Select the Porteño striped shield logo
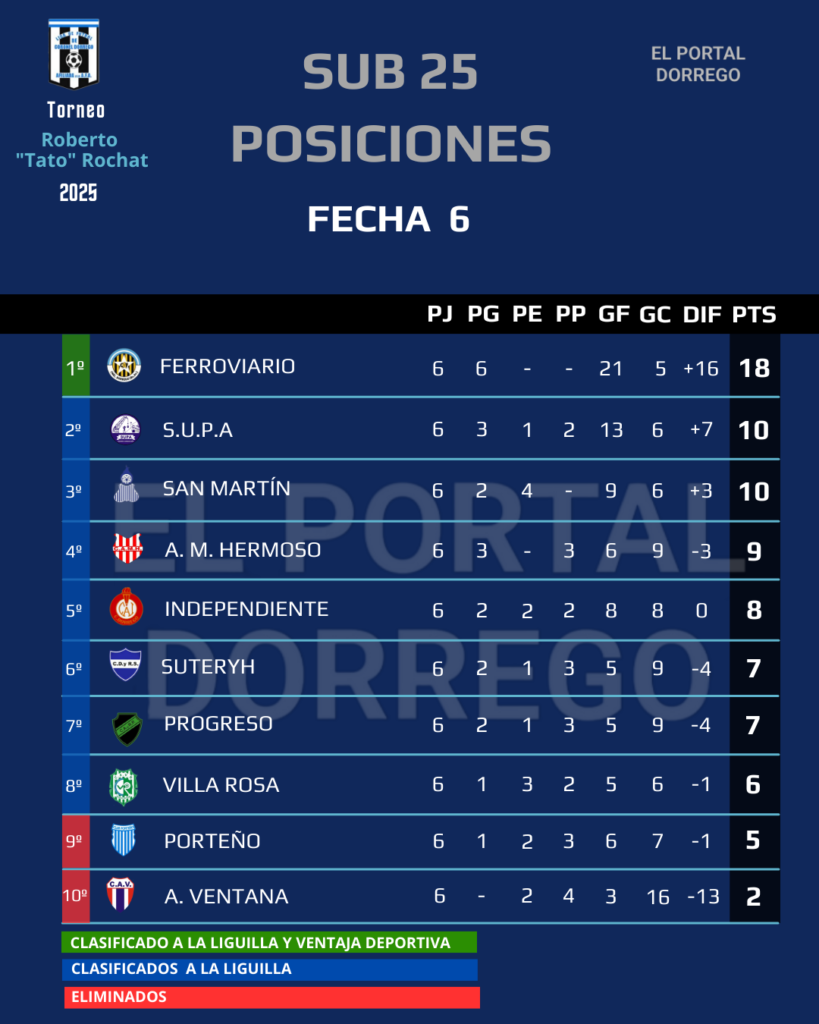819x1024 pixels. (x=123, y=840)
